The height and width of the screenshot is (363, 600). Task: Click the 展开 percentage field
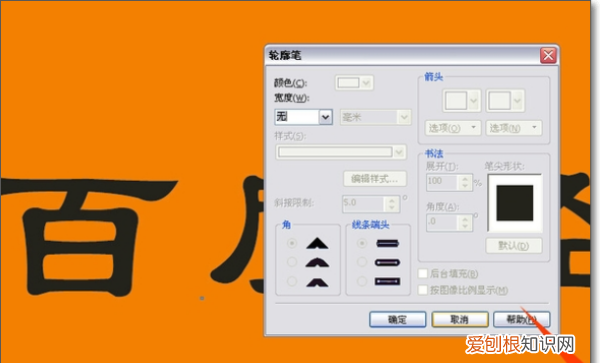[x=442, y=182]
